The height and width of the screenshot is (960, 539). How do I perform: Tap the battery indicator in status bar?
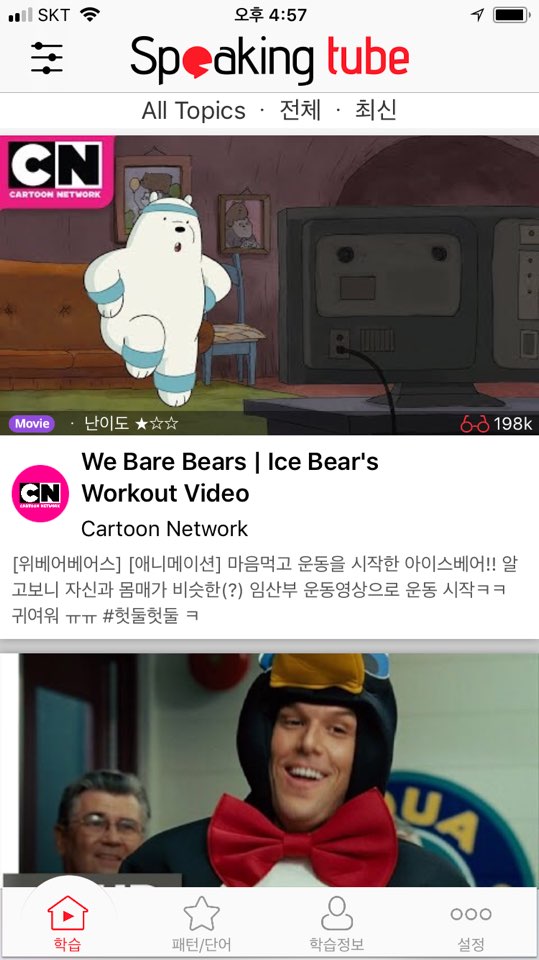[511, 15]
